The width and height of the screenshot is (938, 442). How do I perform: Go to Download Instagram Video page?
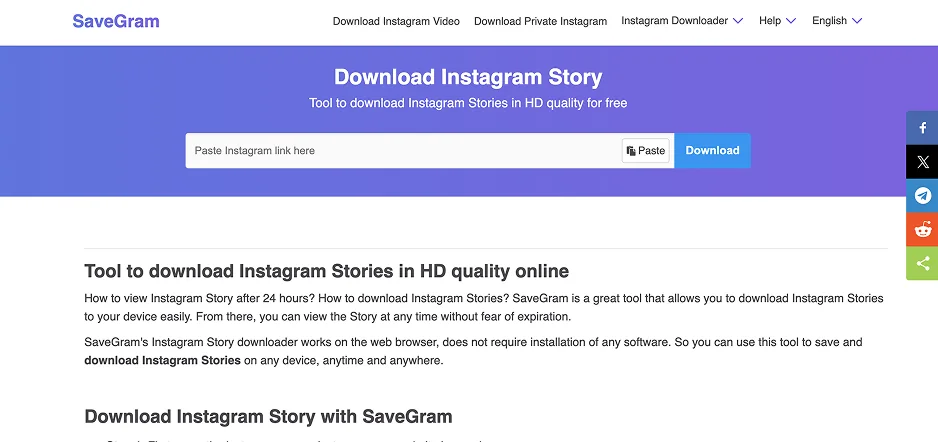(396, 22)
